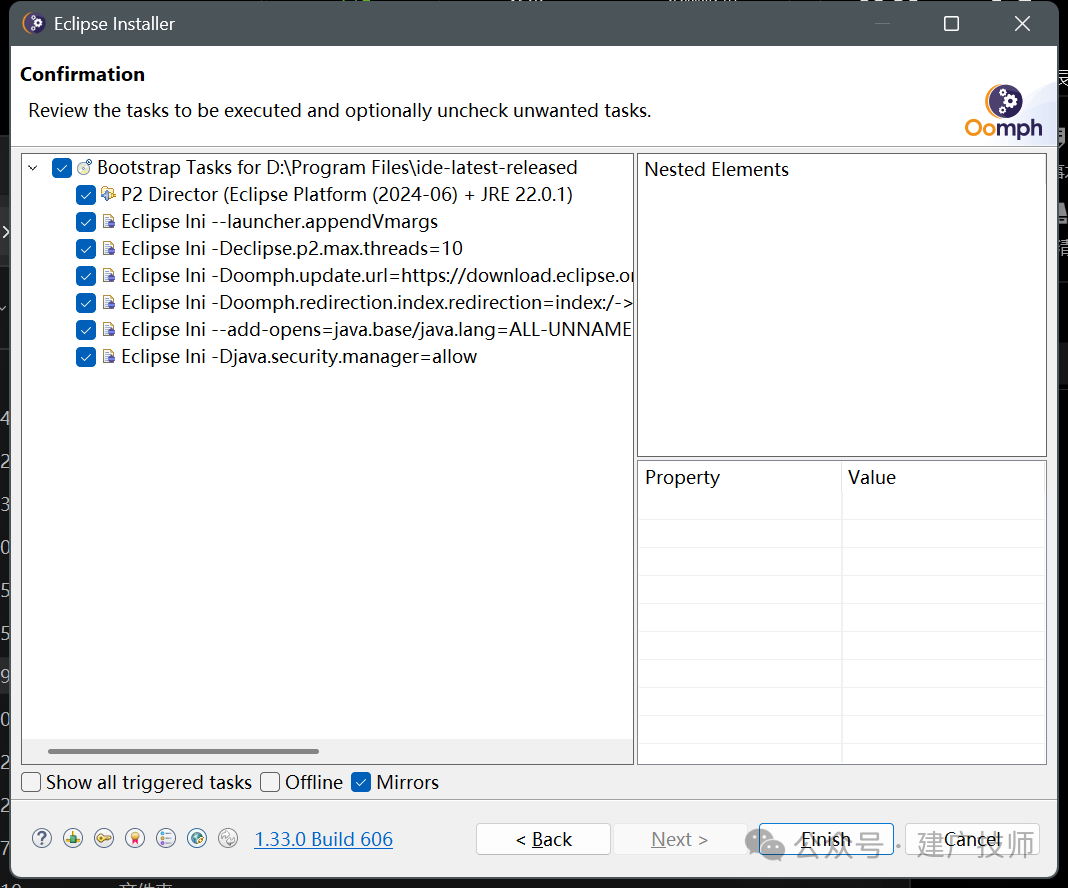Open network proxy settings icon

(x=73, y=838)
